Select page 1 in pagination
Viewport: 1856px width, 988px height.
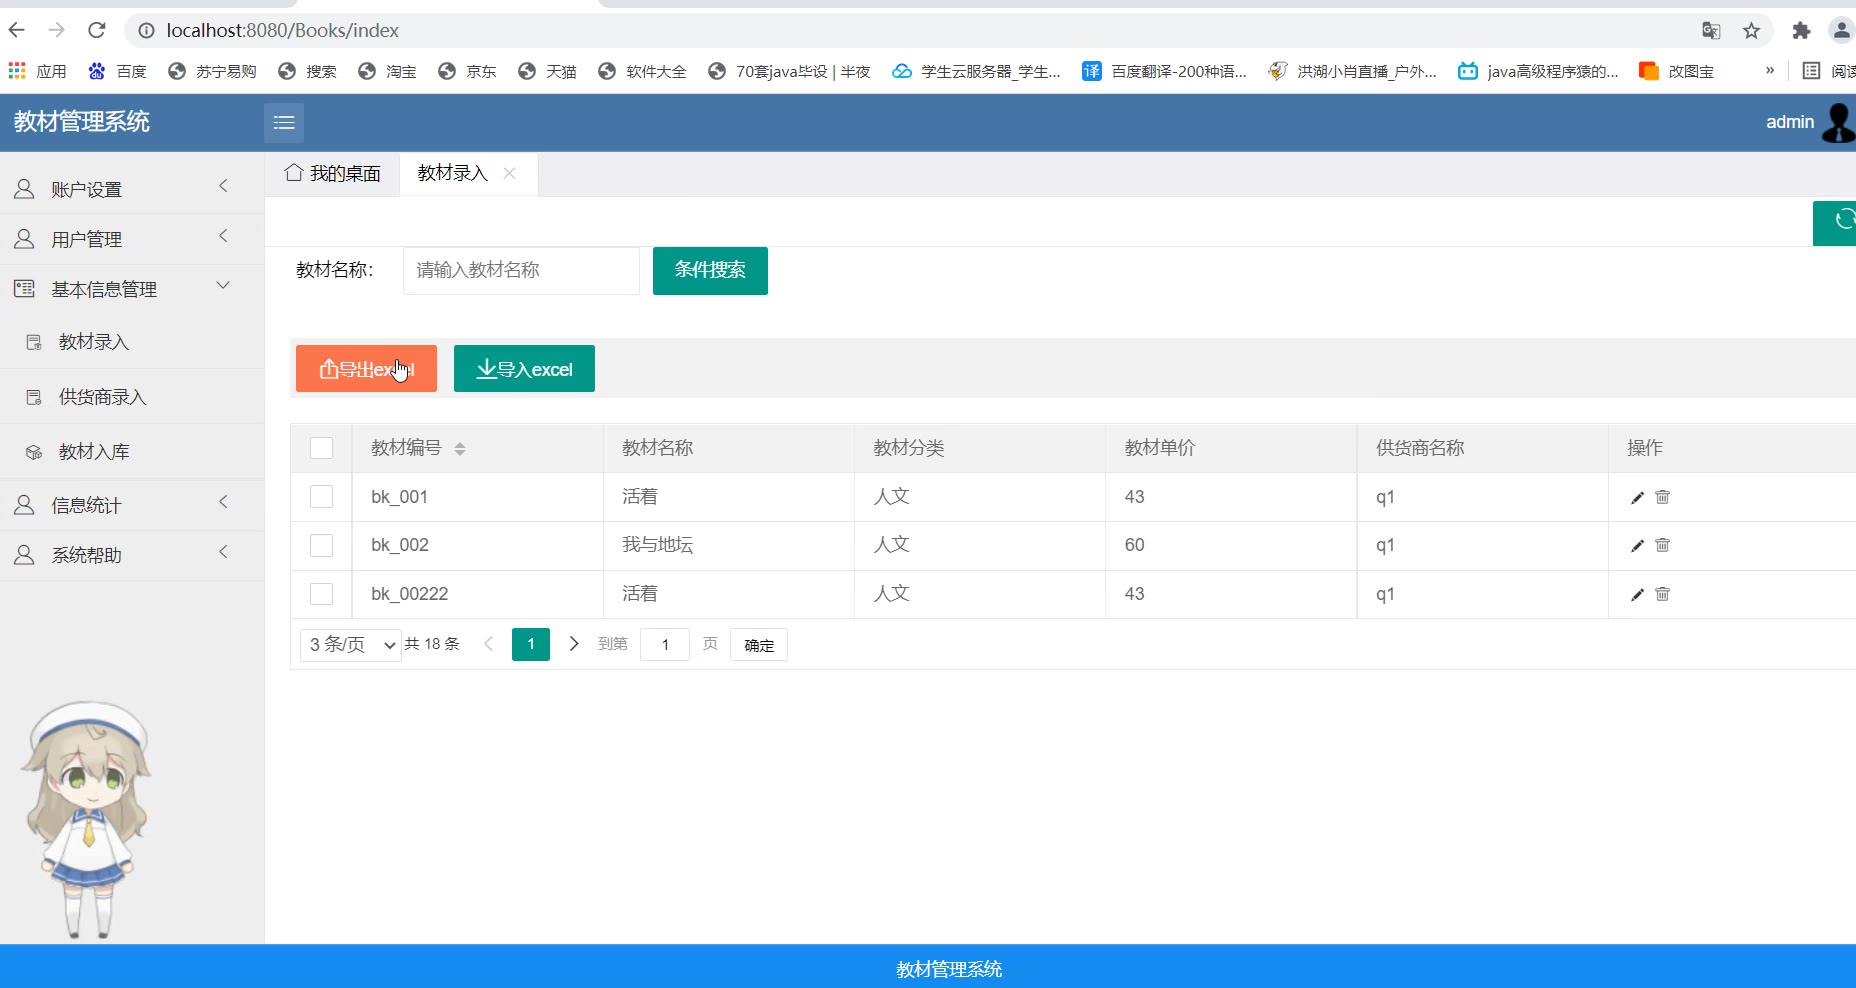click(x=531, y=644)
